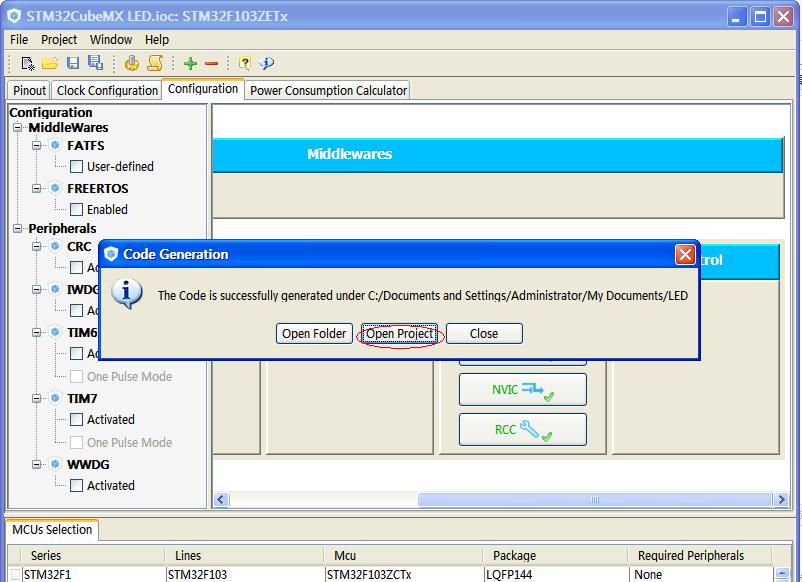Collapse the MiddleWares tree node
802x582 pixels.
pos(17,127)
